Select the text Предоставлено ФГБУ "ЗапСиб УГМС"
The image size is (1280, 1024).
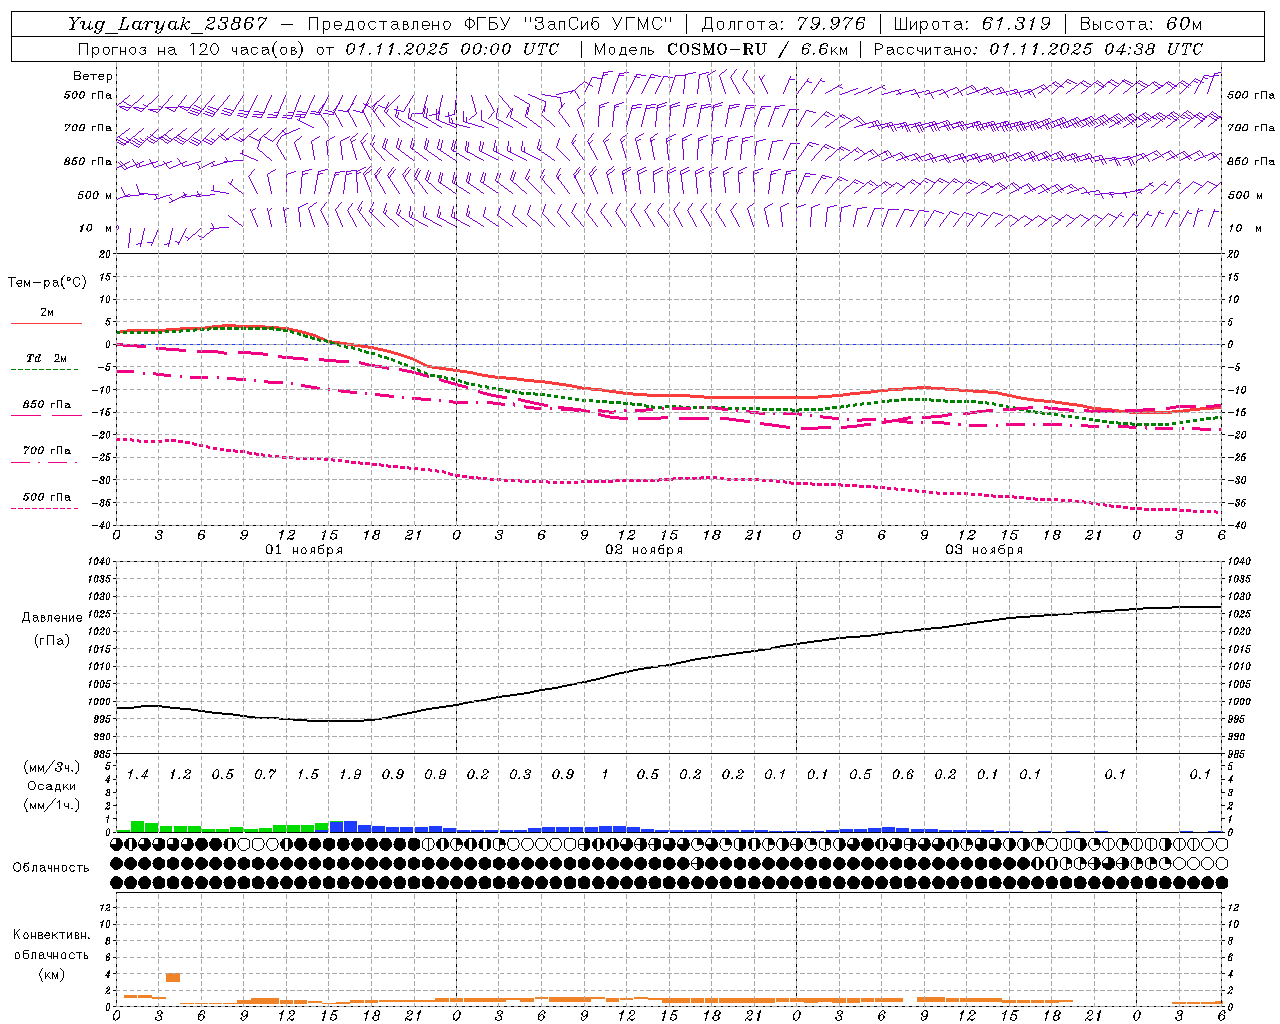click(x=491, y=24)
